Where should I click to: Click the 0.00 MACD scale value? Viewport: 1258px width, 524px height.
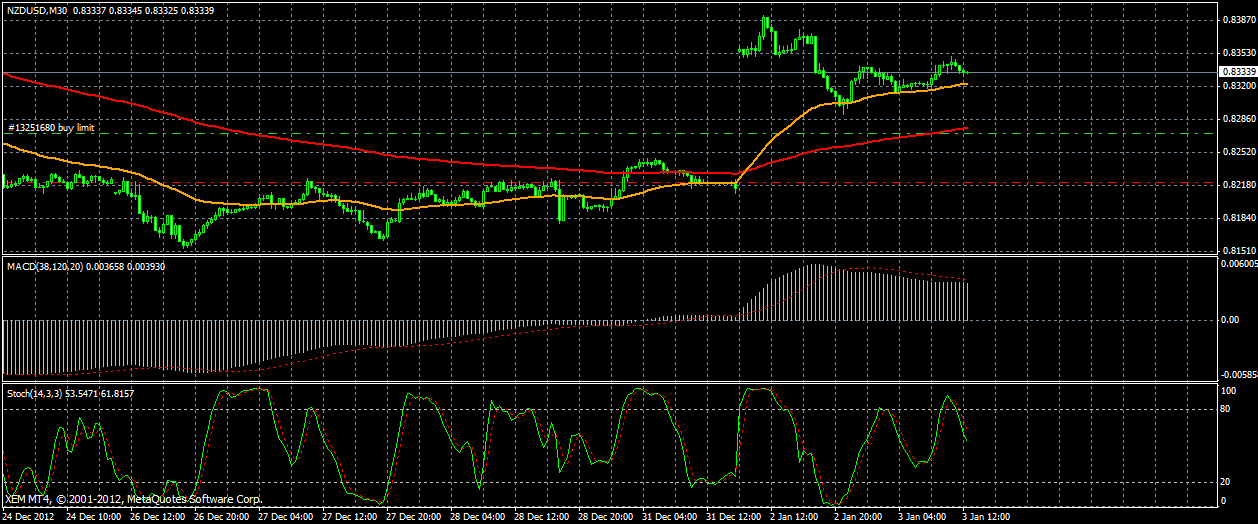pos(1231,320)
